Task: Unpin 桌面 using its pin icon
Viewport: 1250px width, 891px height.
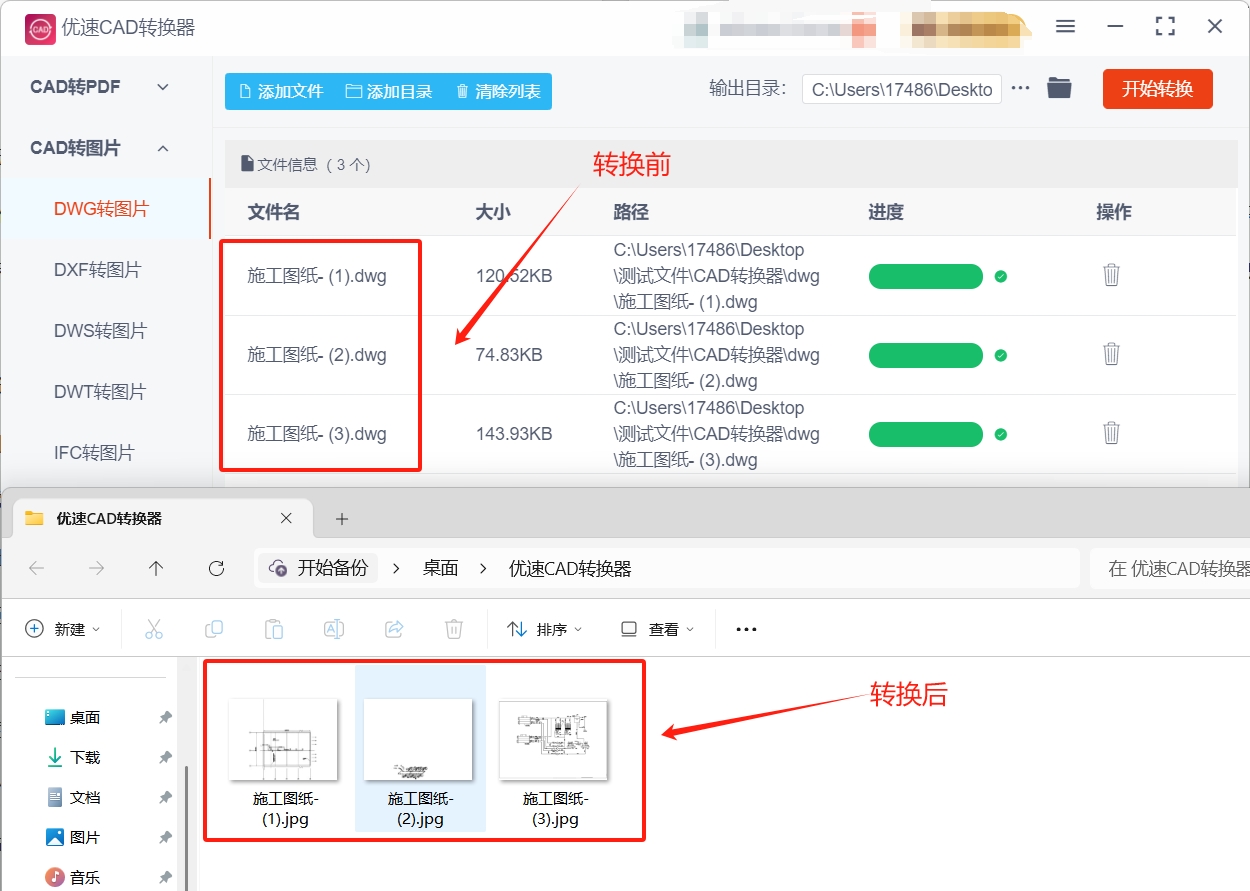Action: click(165, 717)
